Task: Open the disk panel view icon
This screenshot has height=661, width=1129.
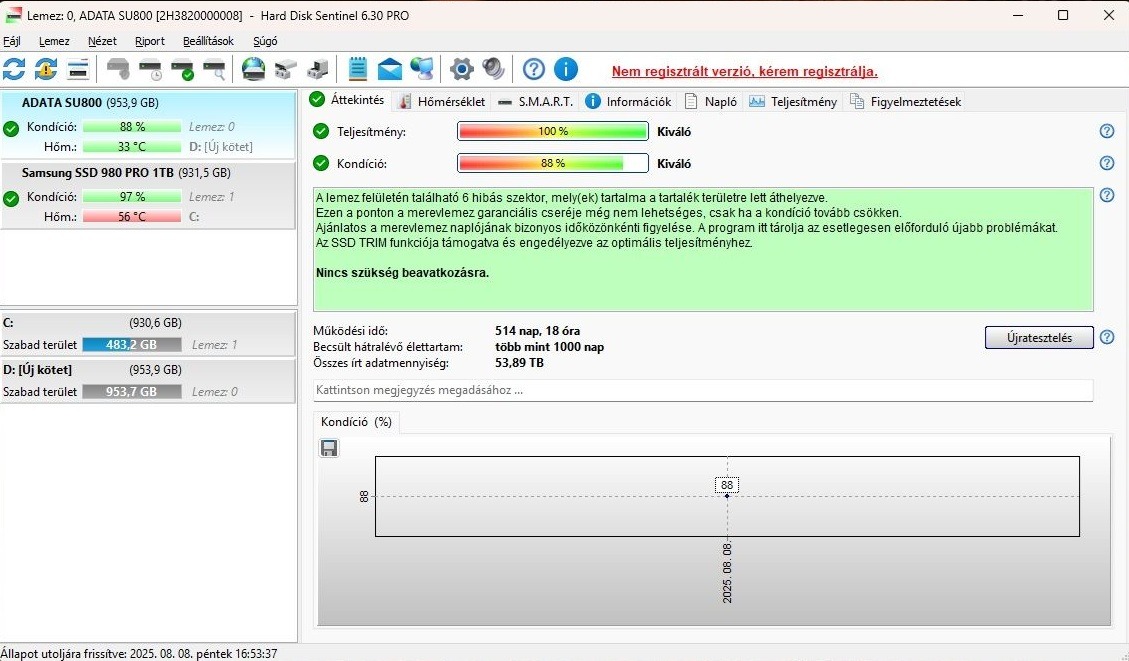Action: [x=78, y=69]
